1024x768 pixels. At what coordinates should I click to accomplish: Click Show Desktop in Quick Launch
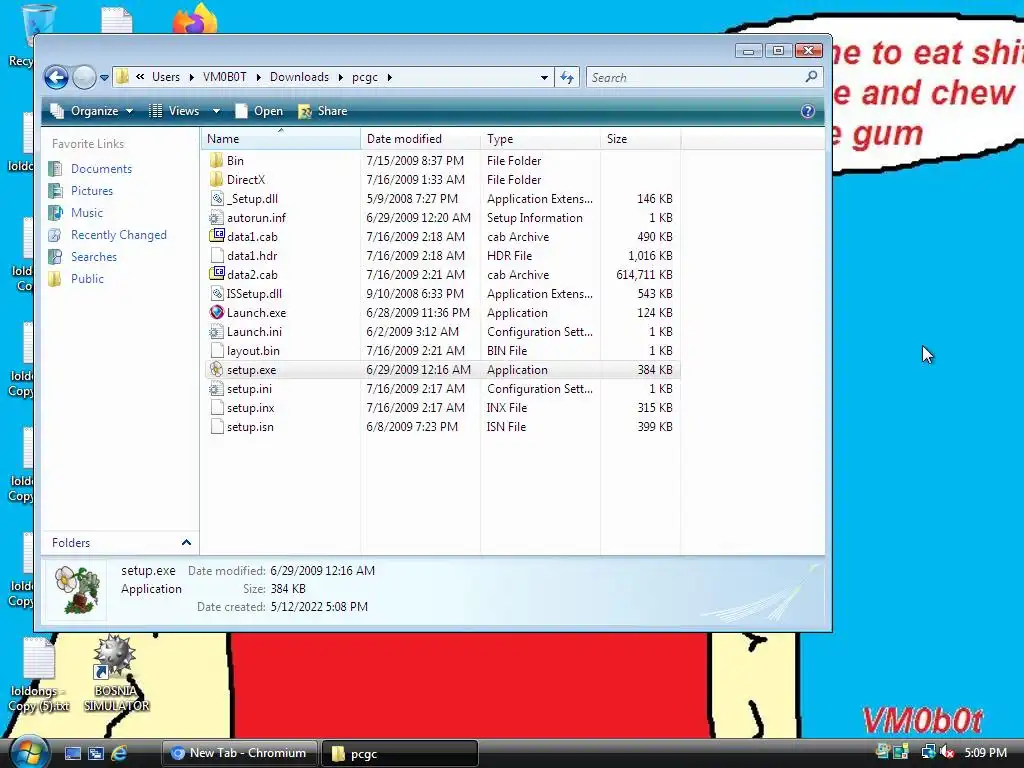point(72,754)
